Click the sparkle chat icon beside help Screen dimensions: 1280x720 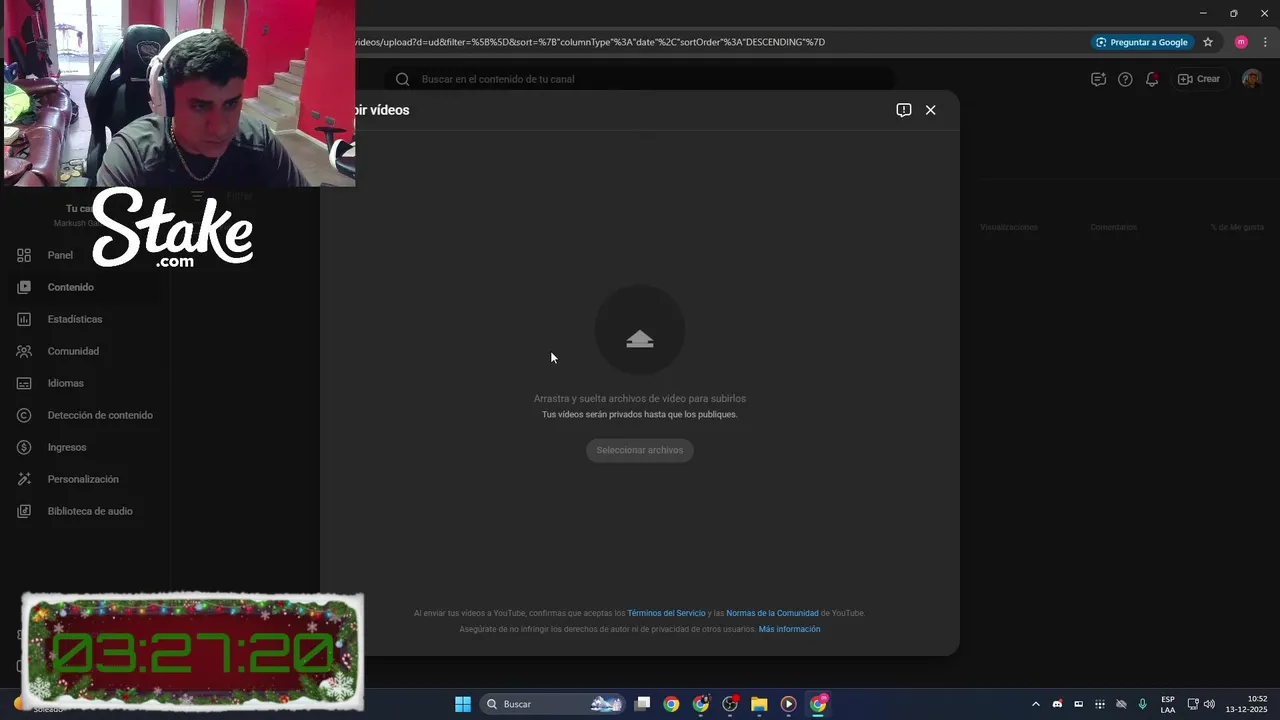[1098, 79]
